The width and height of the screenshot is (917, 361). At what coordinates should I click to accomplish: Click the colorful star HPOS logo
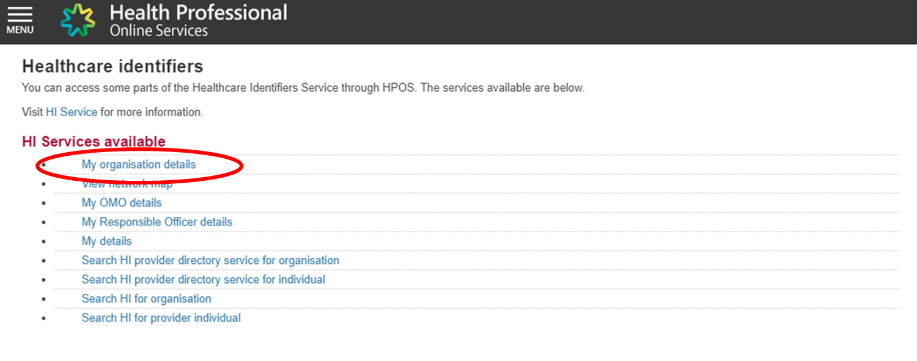[78, 21]
